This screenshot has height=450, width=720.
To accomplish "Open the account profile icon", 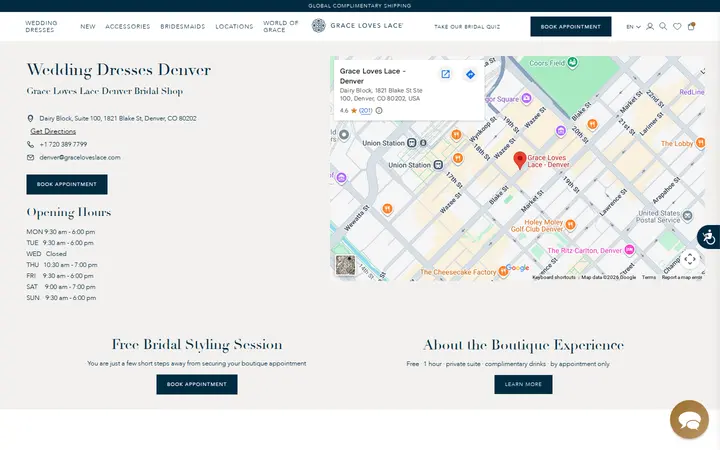I will (x=650, y=27).
